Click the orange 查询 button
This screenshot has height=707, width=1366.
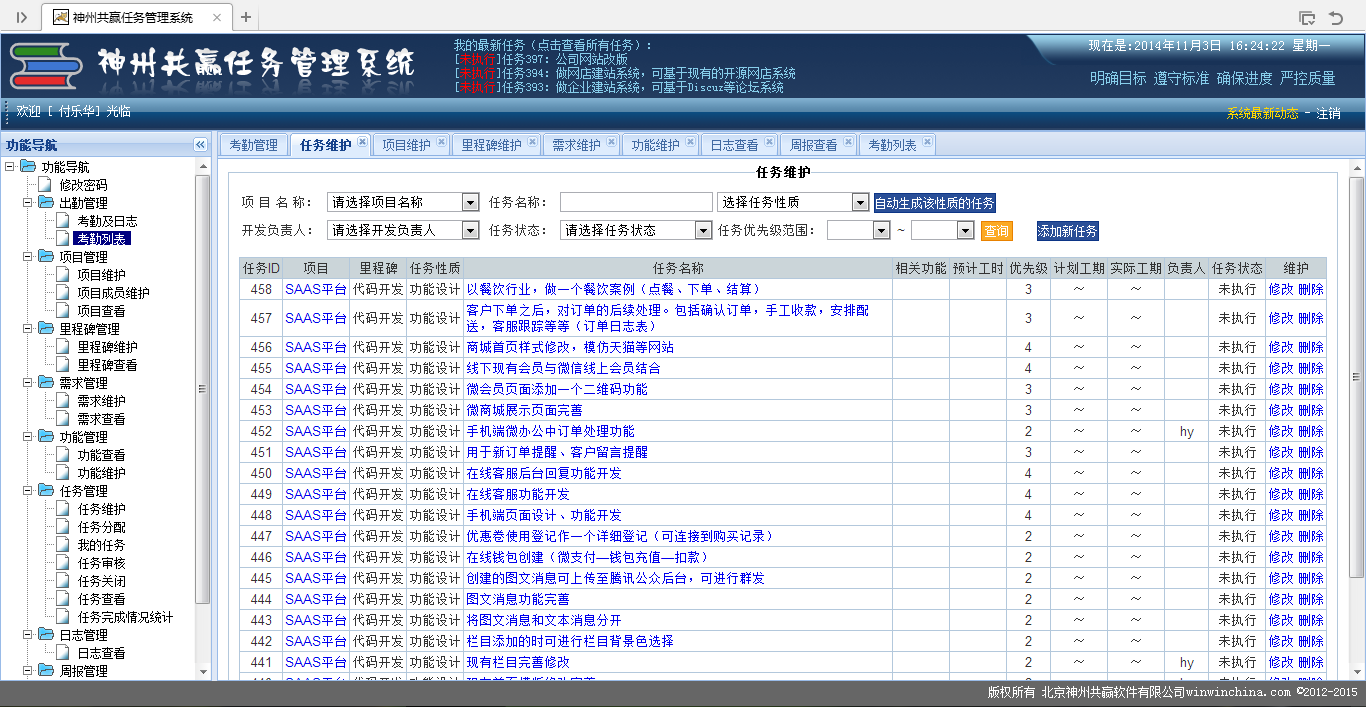point(996,231)
